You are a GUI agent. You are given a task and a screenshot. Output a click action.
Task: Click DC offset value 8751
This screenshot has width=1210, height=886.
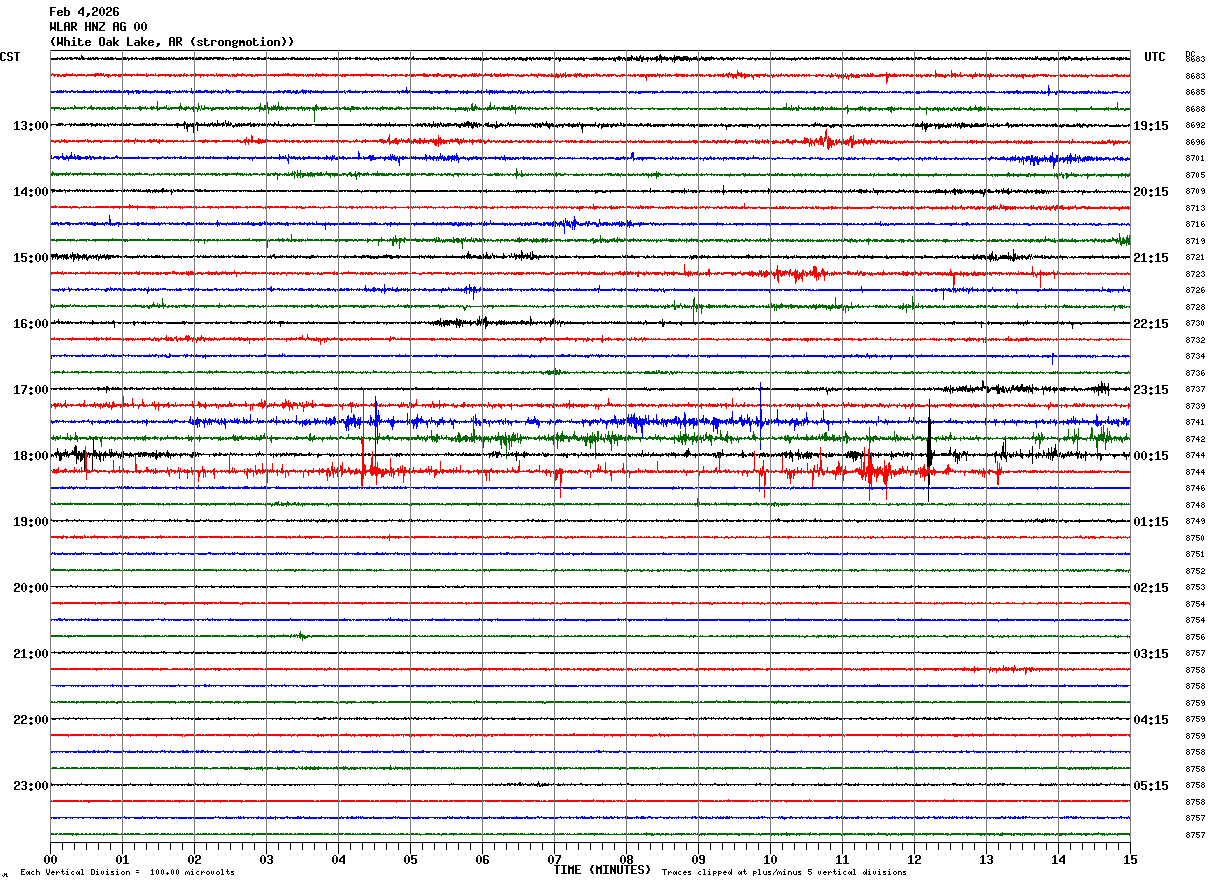[x=1195, y=555]
